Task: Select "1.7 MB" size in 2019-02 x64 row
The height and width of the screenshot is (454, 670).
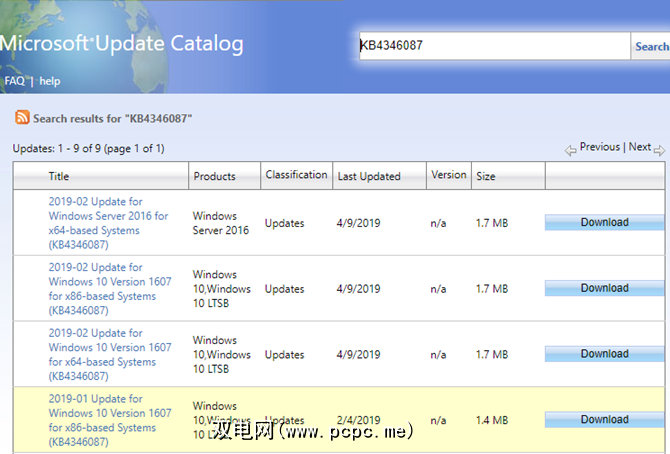Action: pyautogui.click(x=492, y=355)
